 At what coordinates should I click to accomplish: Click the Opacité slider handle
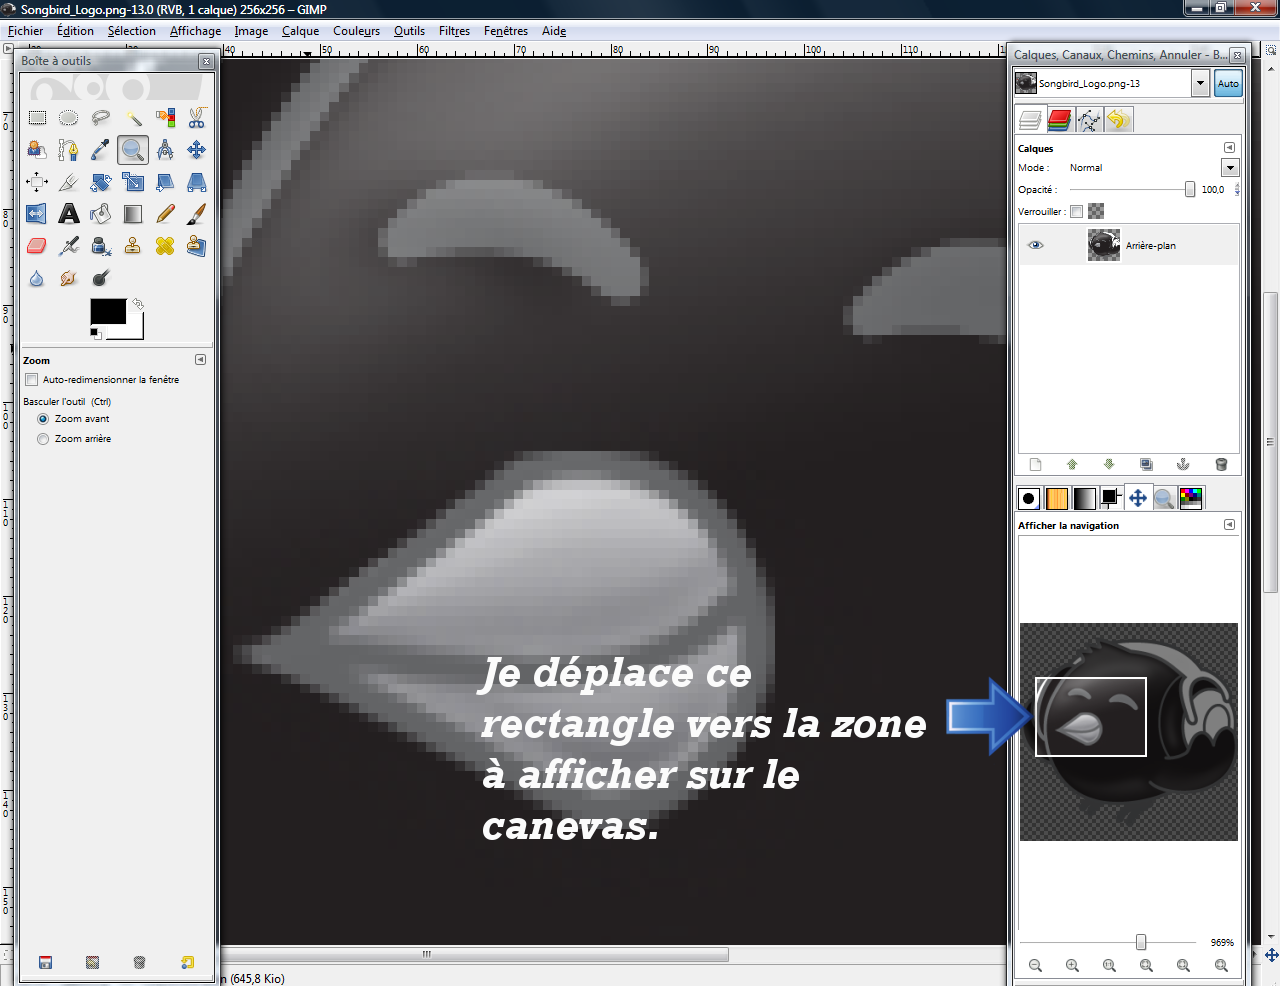(1189, 190)
